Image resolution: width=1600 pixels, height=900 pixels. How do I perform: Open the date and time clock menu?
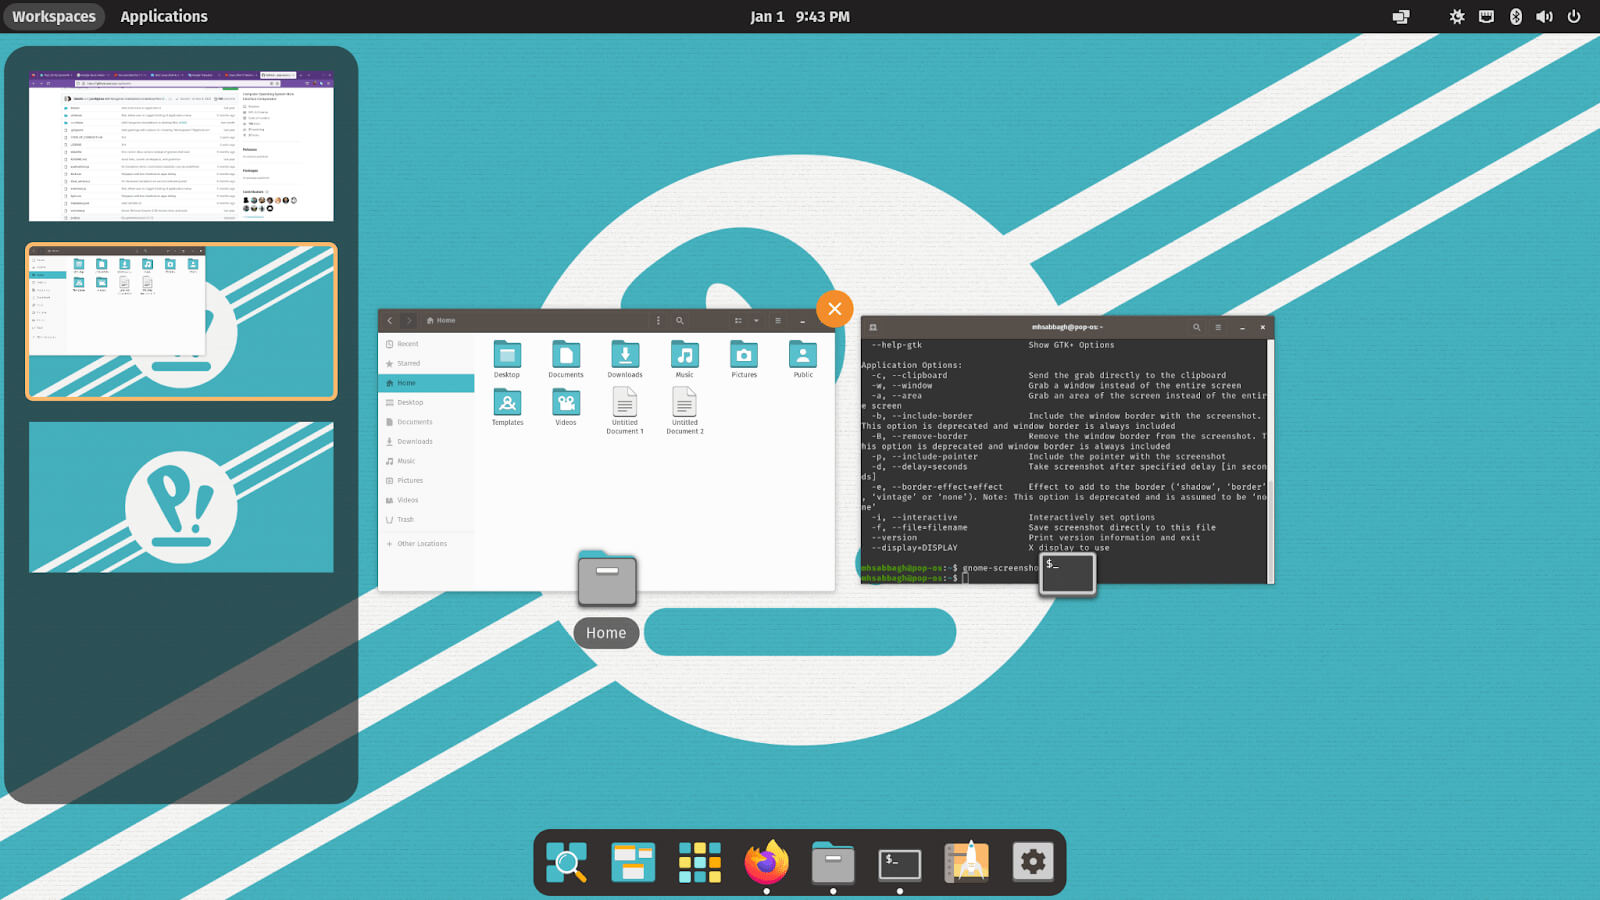coord(800,16)
